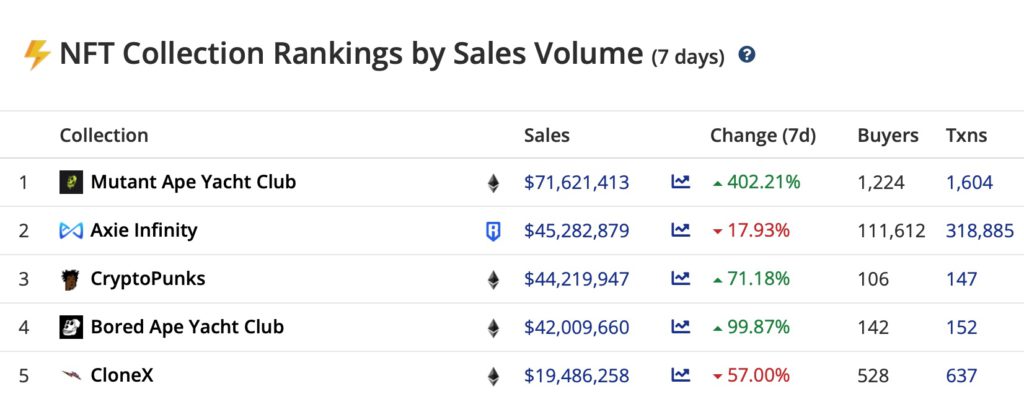
Task: Open Axie Infinity sales chart icon
Action: click(680, 231)
